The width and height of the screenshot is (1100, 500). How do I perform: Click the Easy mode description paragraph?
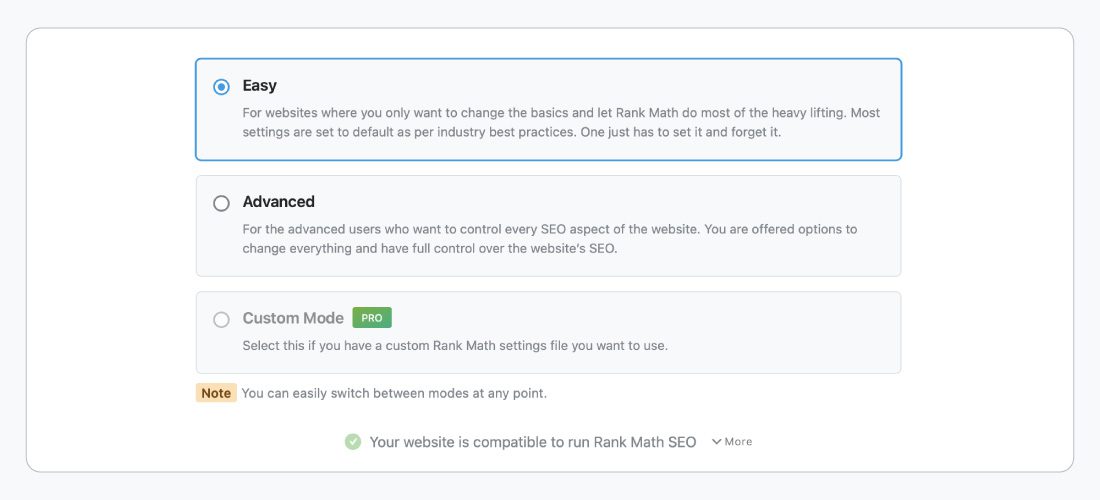point(561,123)
